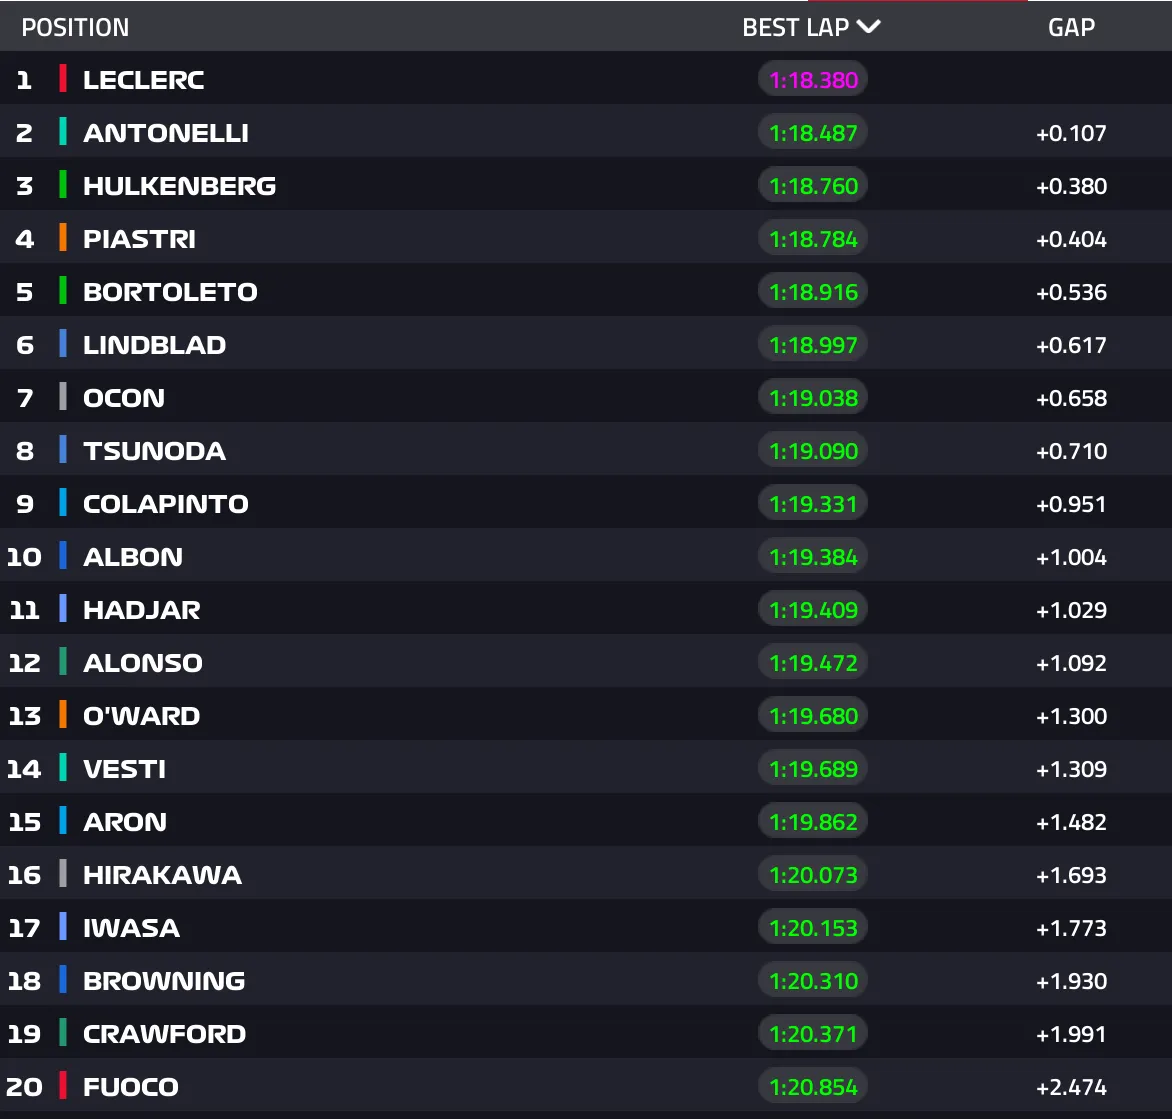Select the POSITION column header
This screenshot has height=1119, width=1172.
[75, 27]
